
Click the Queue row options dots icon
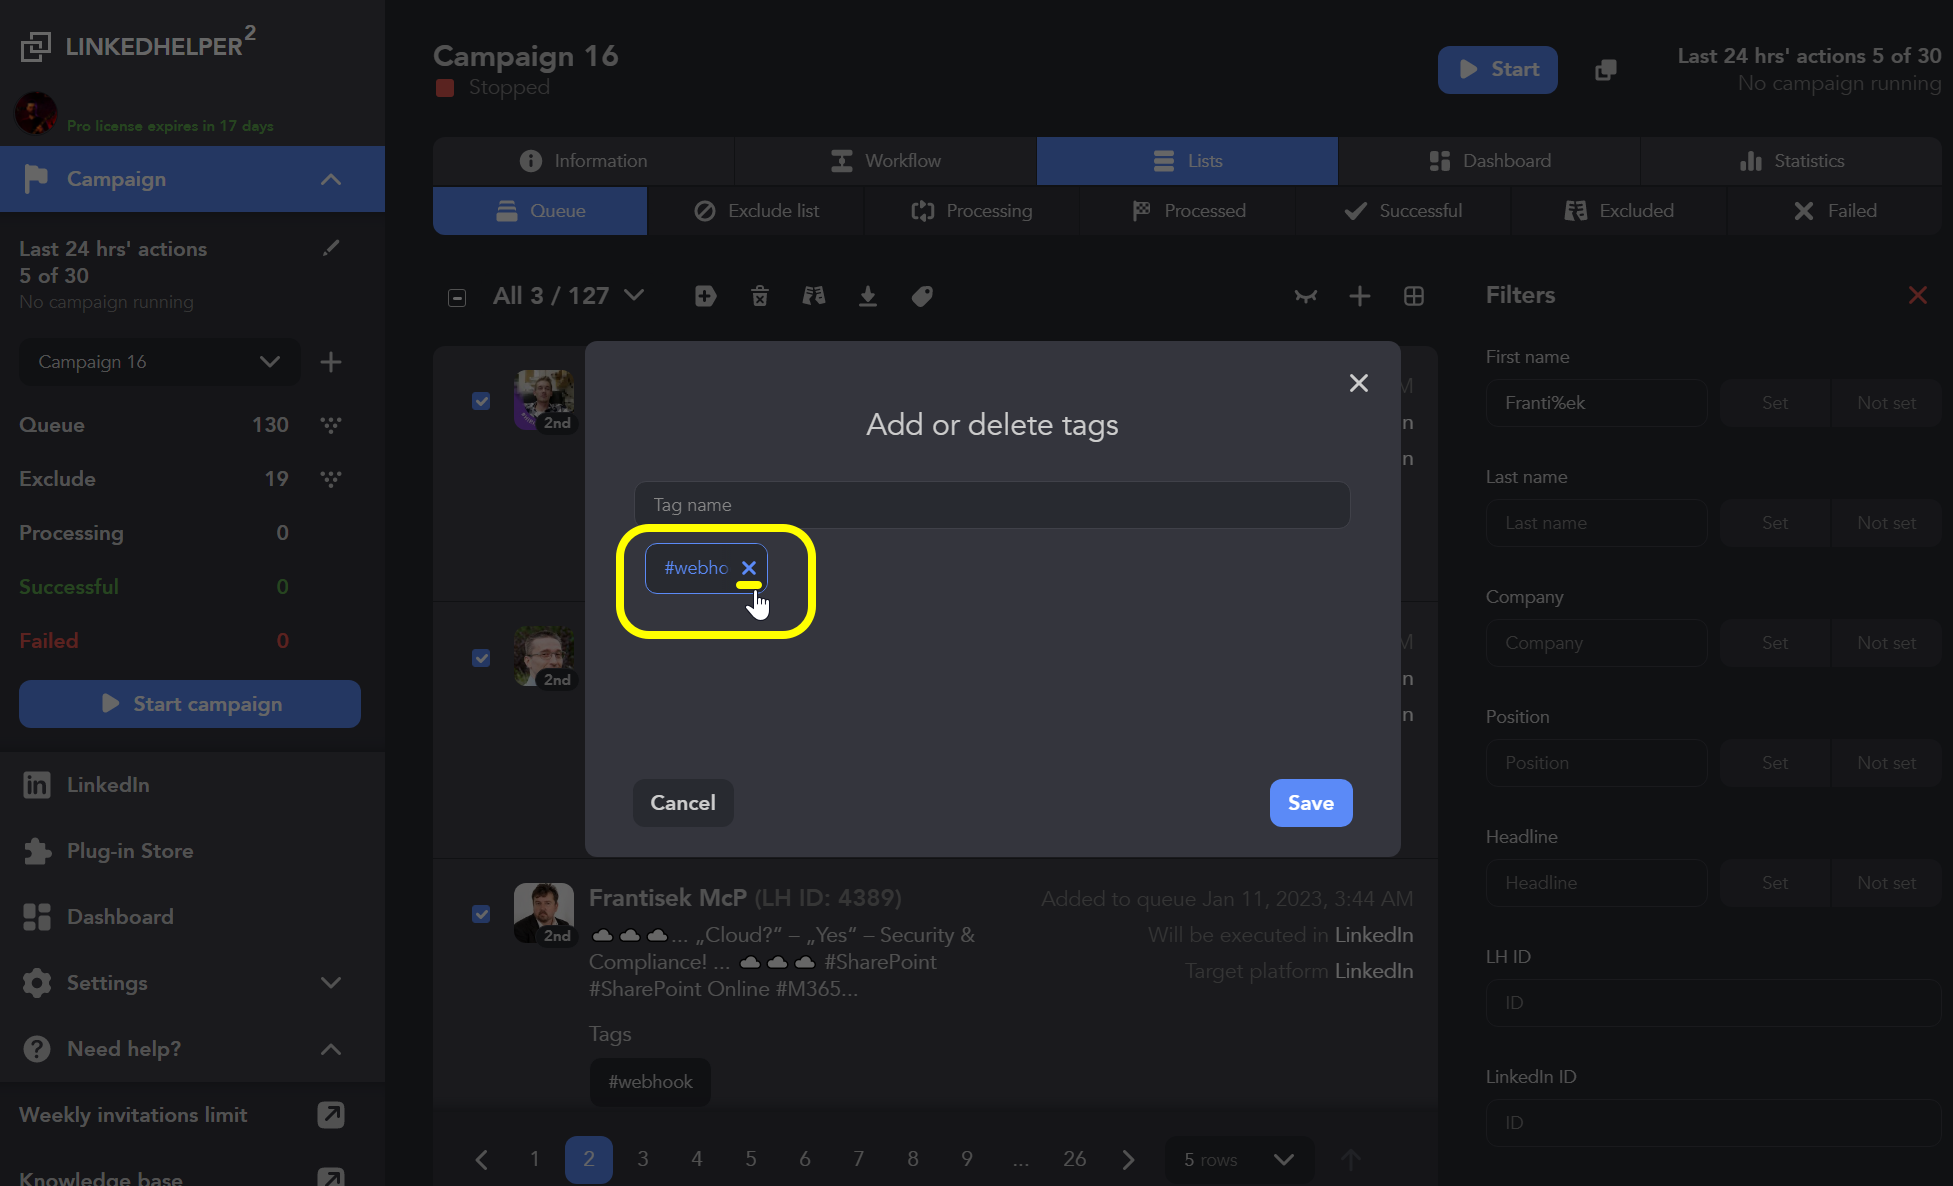tap(331, 425)
